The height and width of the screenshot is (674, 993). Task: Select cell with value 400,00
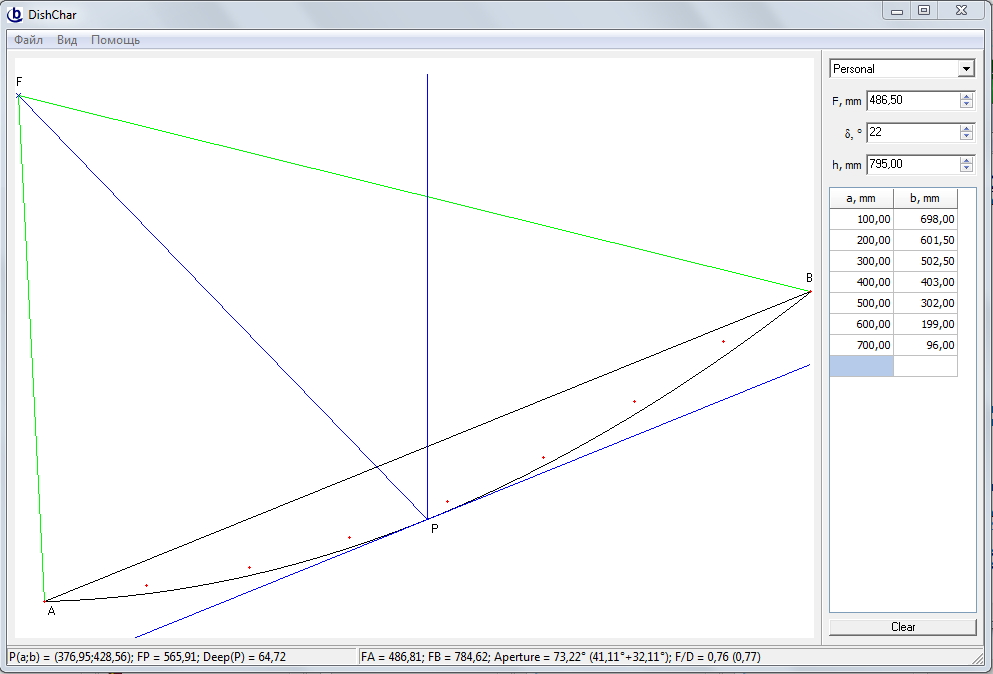[861, 282]
